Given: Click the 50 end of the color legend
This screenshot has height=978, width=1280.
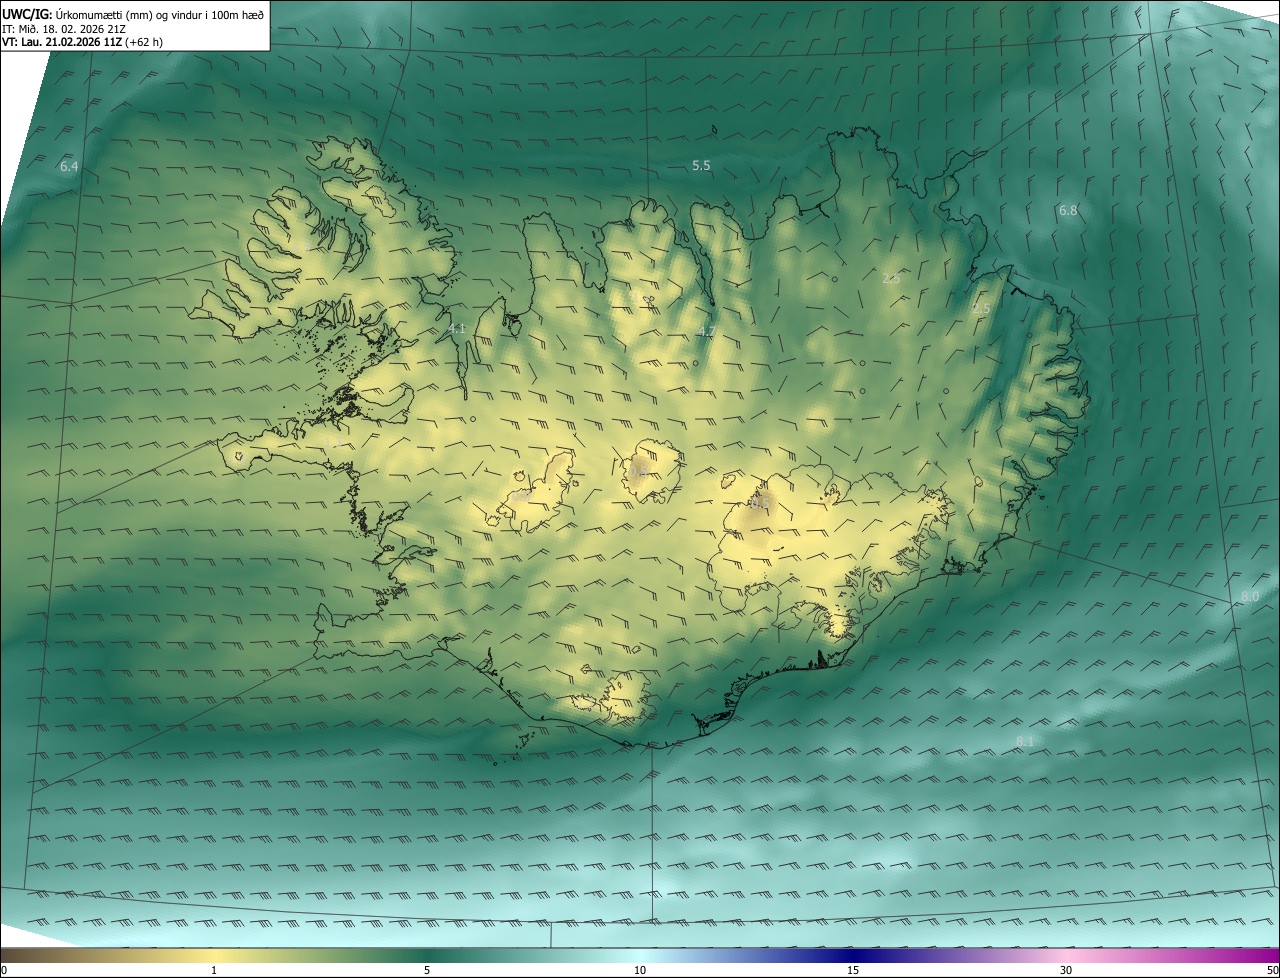Looking at the screenshot, I should coord(1272,970).
